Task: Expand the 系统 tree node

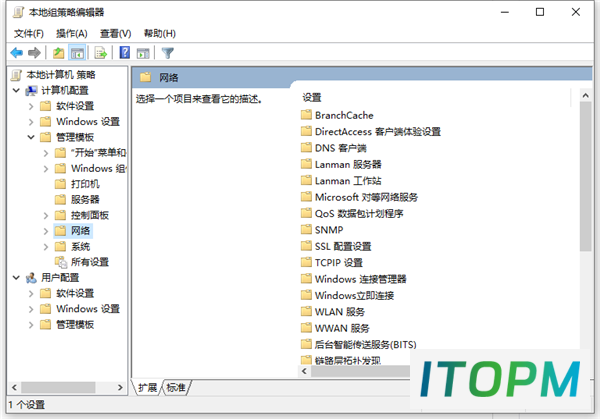Action: 46,246
